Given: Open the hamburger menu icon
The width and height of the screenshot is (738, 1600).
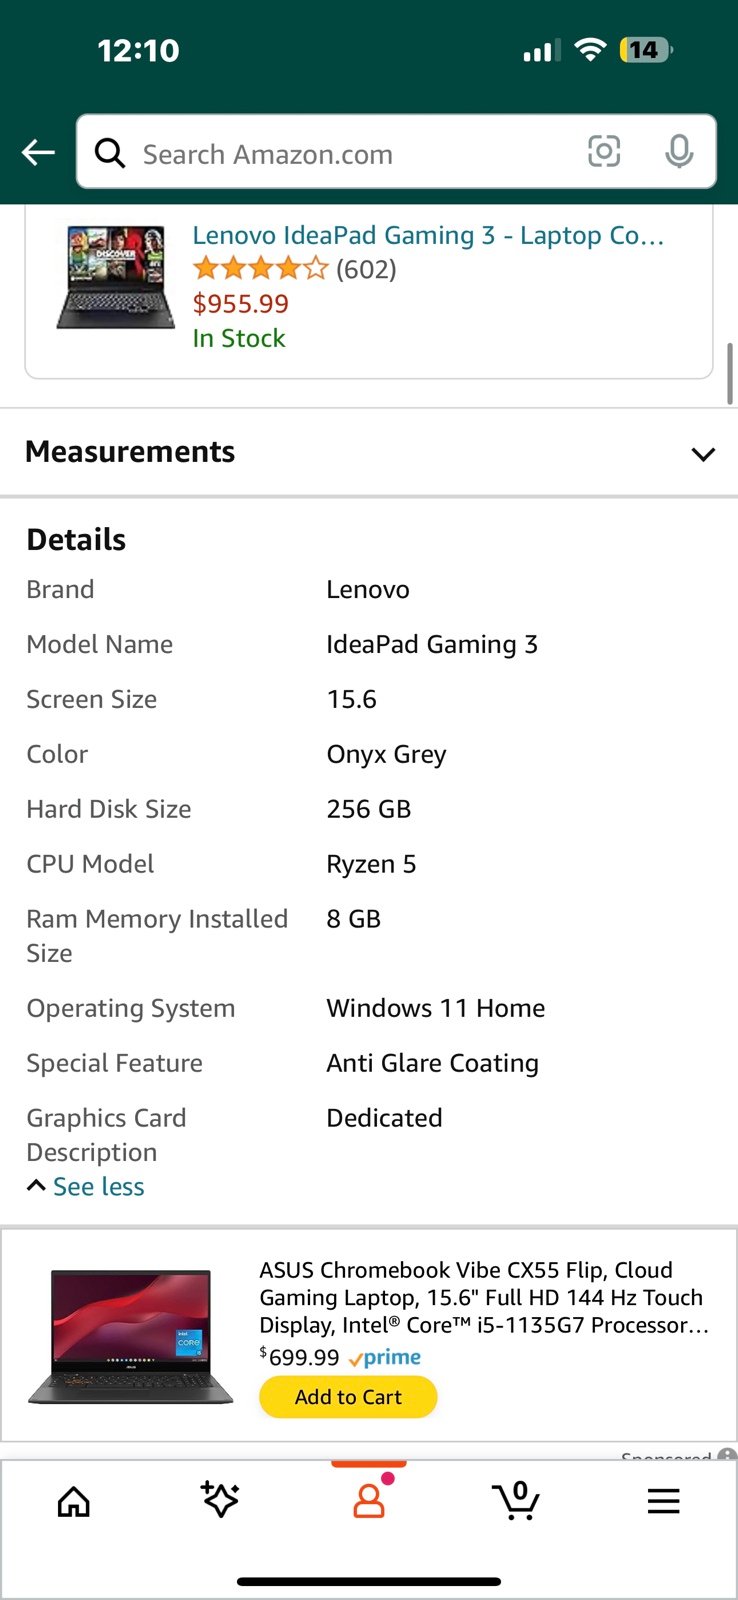Looking at the screenshot, I should (x=663, y=1501).
